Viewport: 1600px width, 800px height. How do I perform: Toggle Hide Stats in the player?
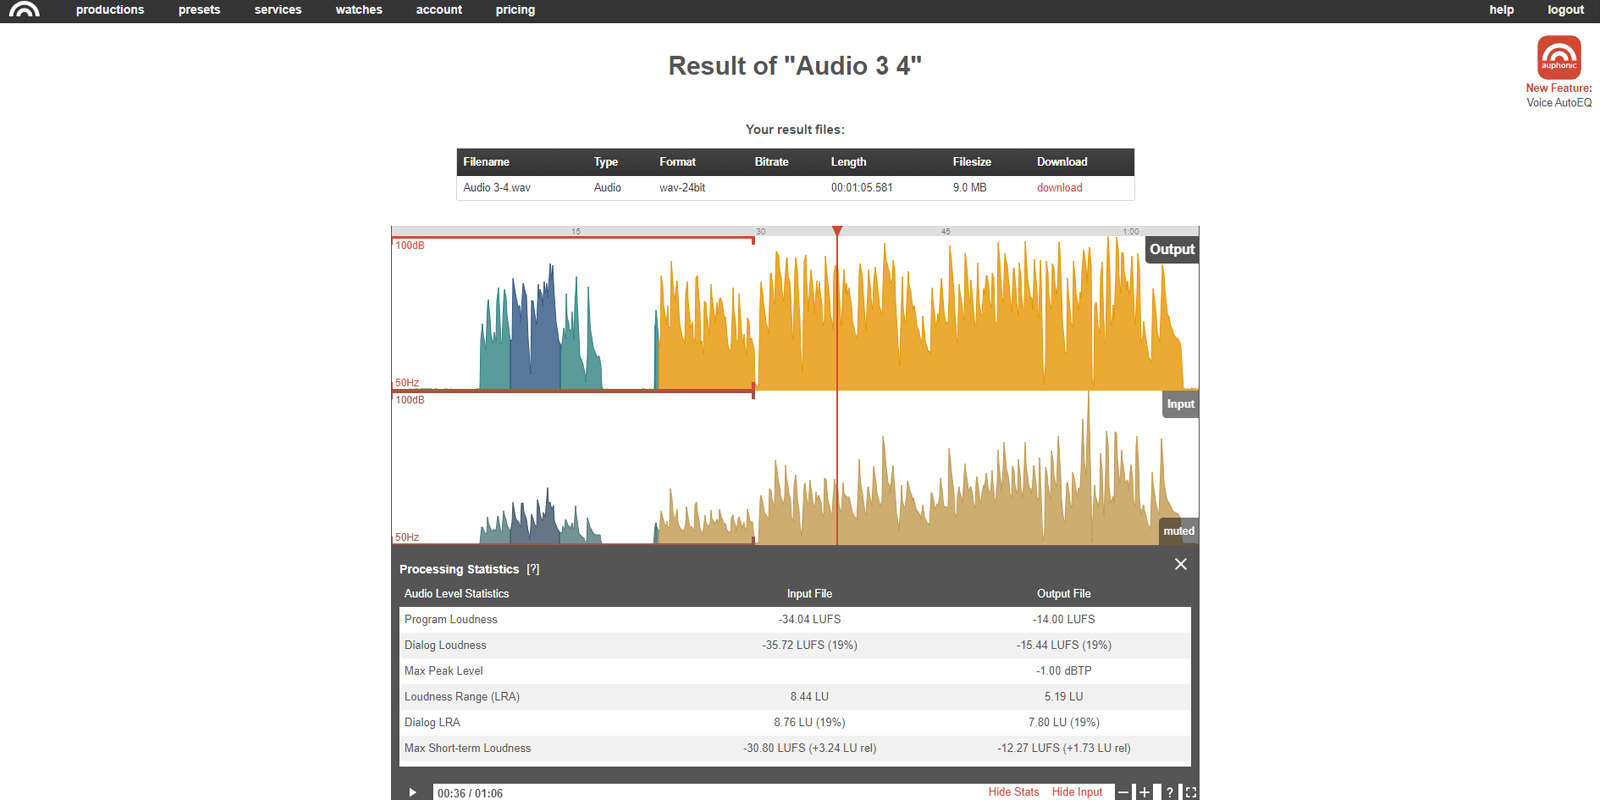[1013, 792]
